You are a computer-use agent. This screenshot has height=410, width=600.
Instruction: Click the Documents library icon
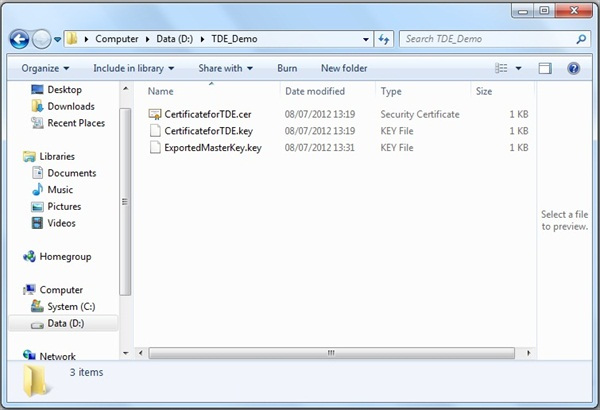point(37,173)
